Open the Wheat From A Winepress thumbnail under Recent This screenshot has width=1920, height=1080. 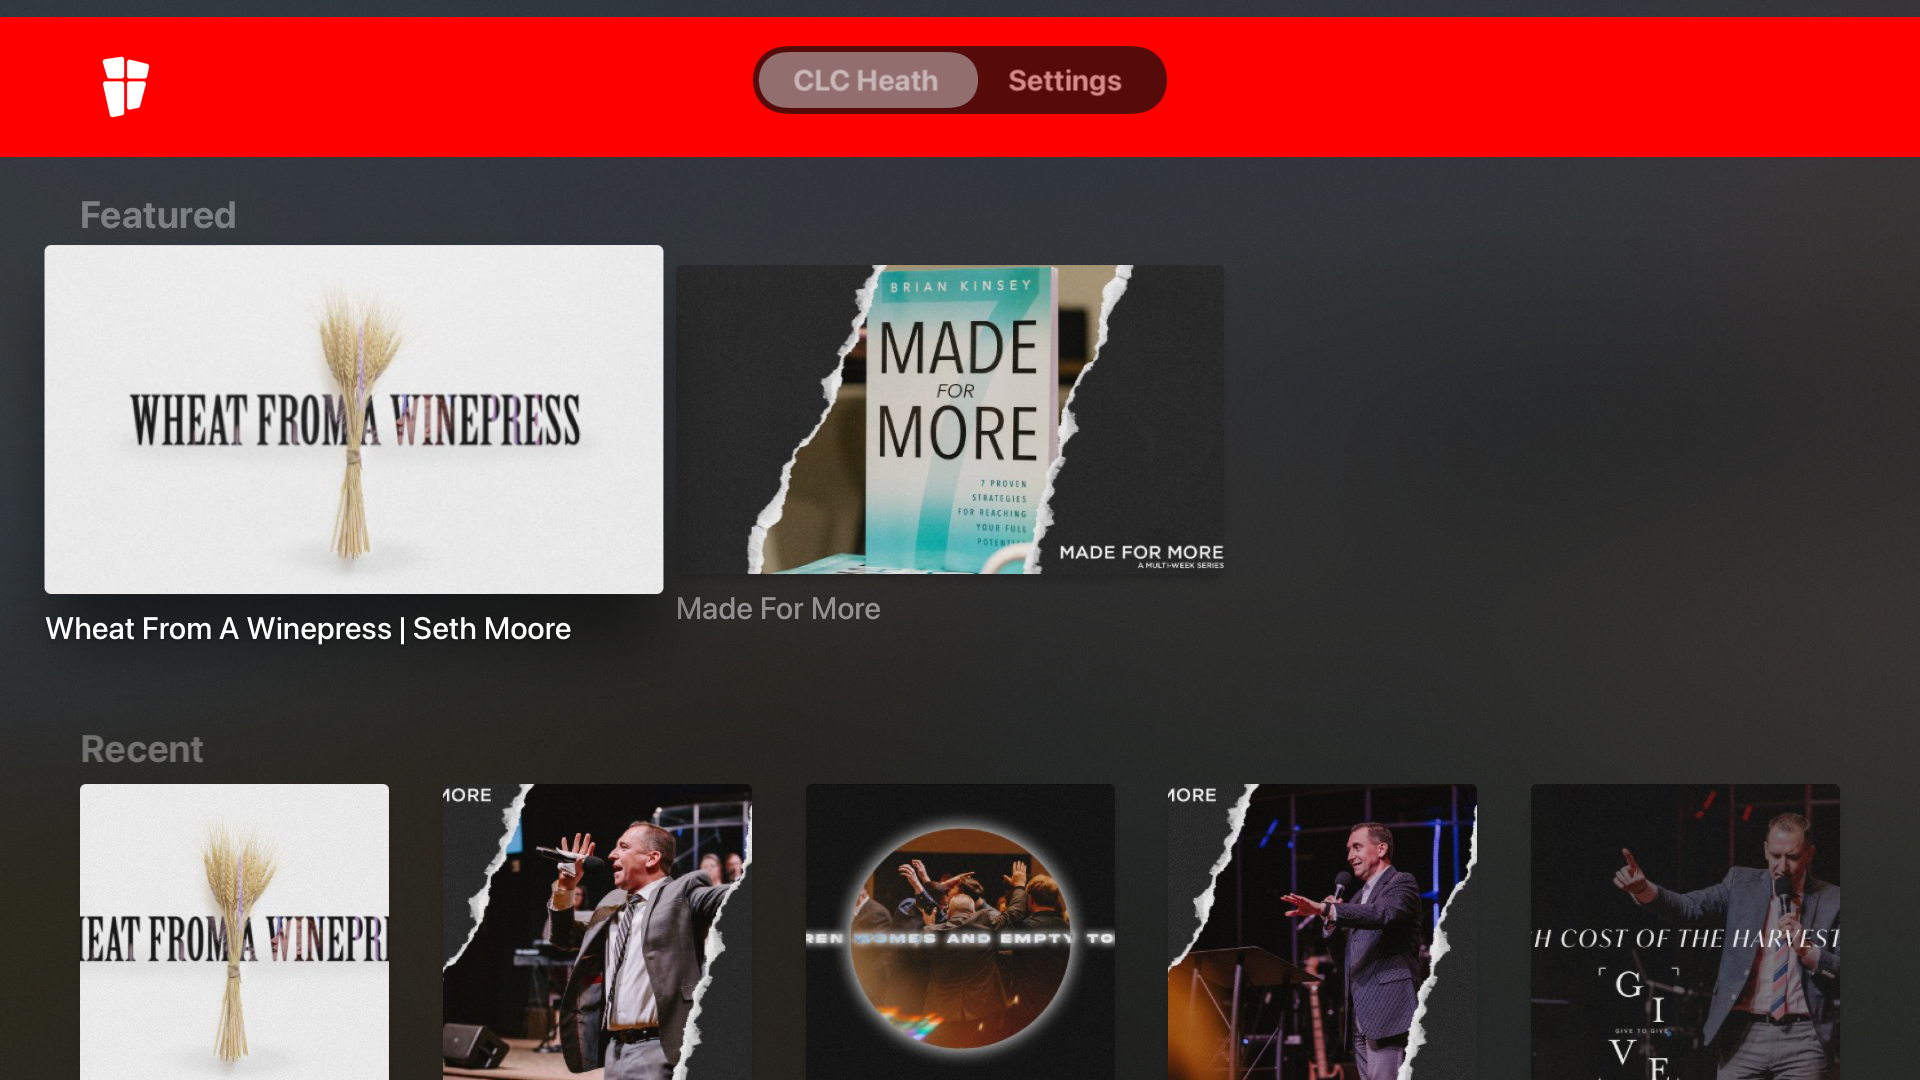pos(234,932)
